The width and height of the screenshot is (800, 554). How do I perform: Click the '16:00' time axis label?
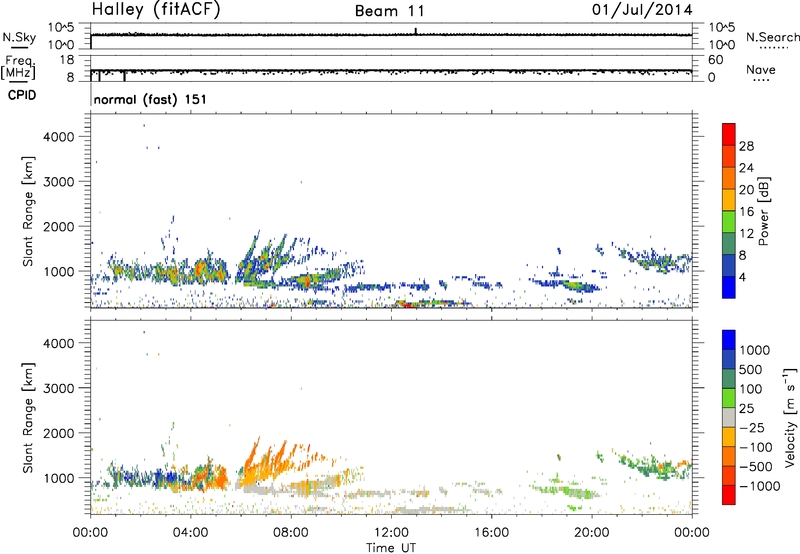pos(491,533)
